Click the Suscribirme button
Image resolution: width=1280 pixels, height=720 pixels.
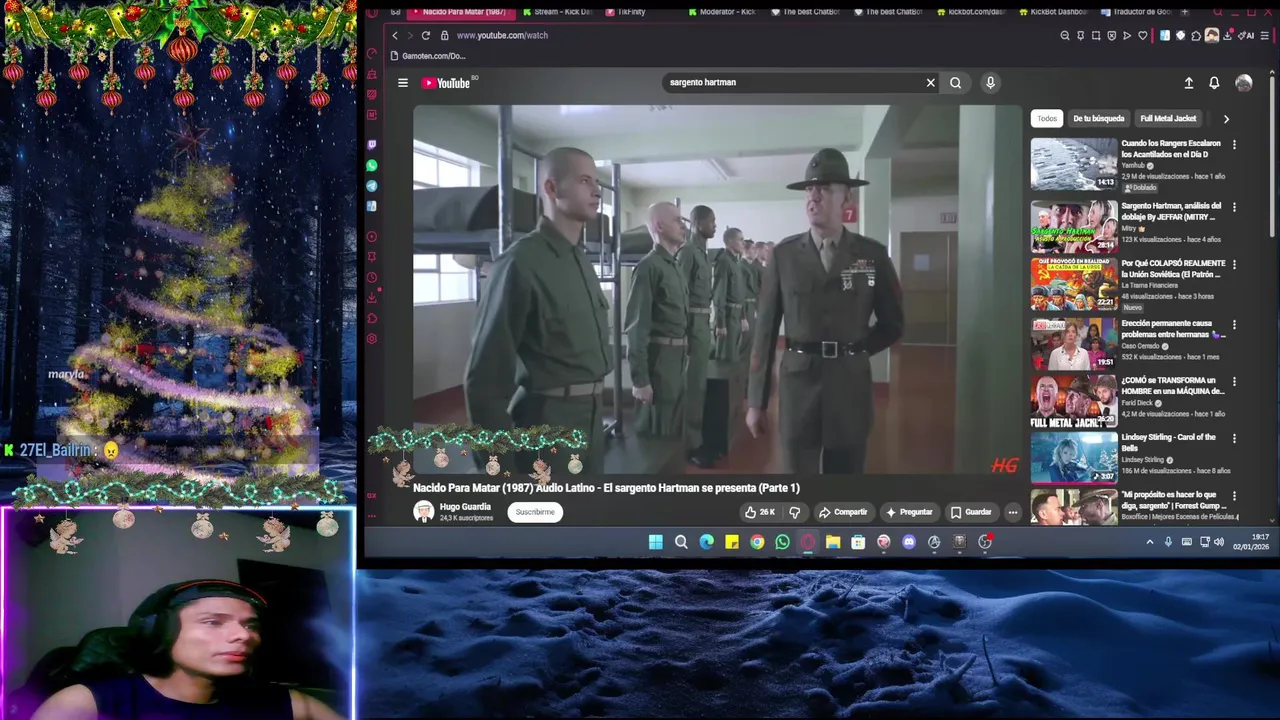tap(535, 512)
